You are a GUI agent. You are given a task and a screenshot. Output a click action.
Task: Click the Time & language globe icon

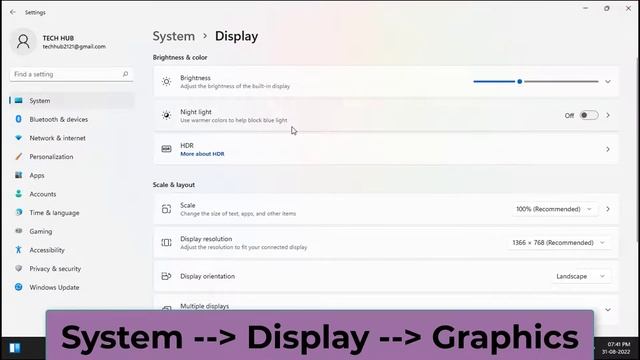click(18, 213)
